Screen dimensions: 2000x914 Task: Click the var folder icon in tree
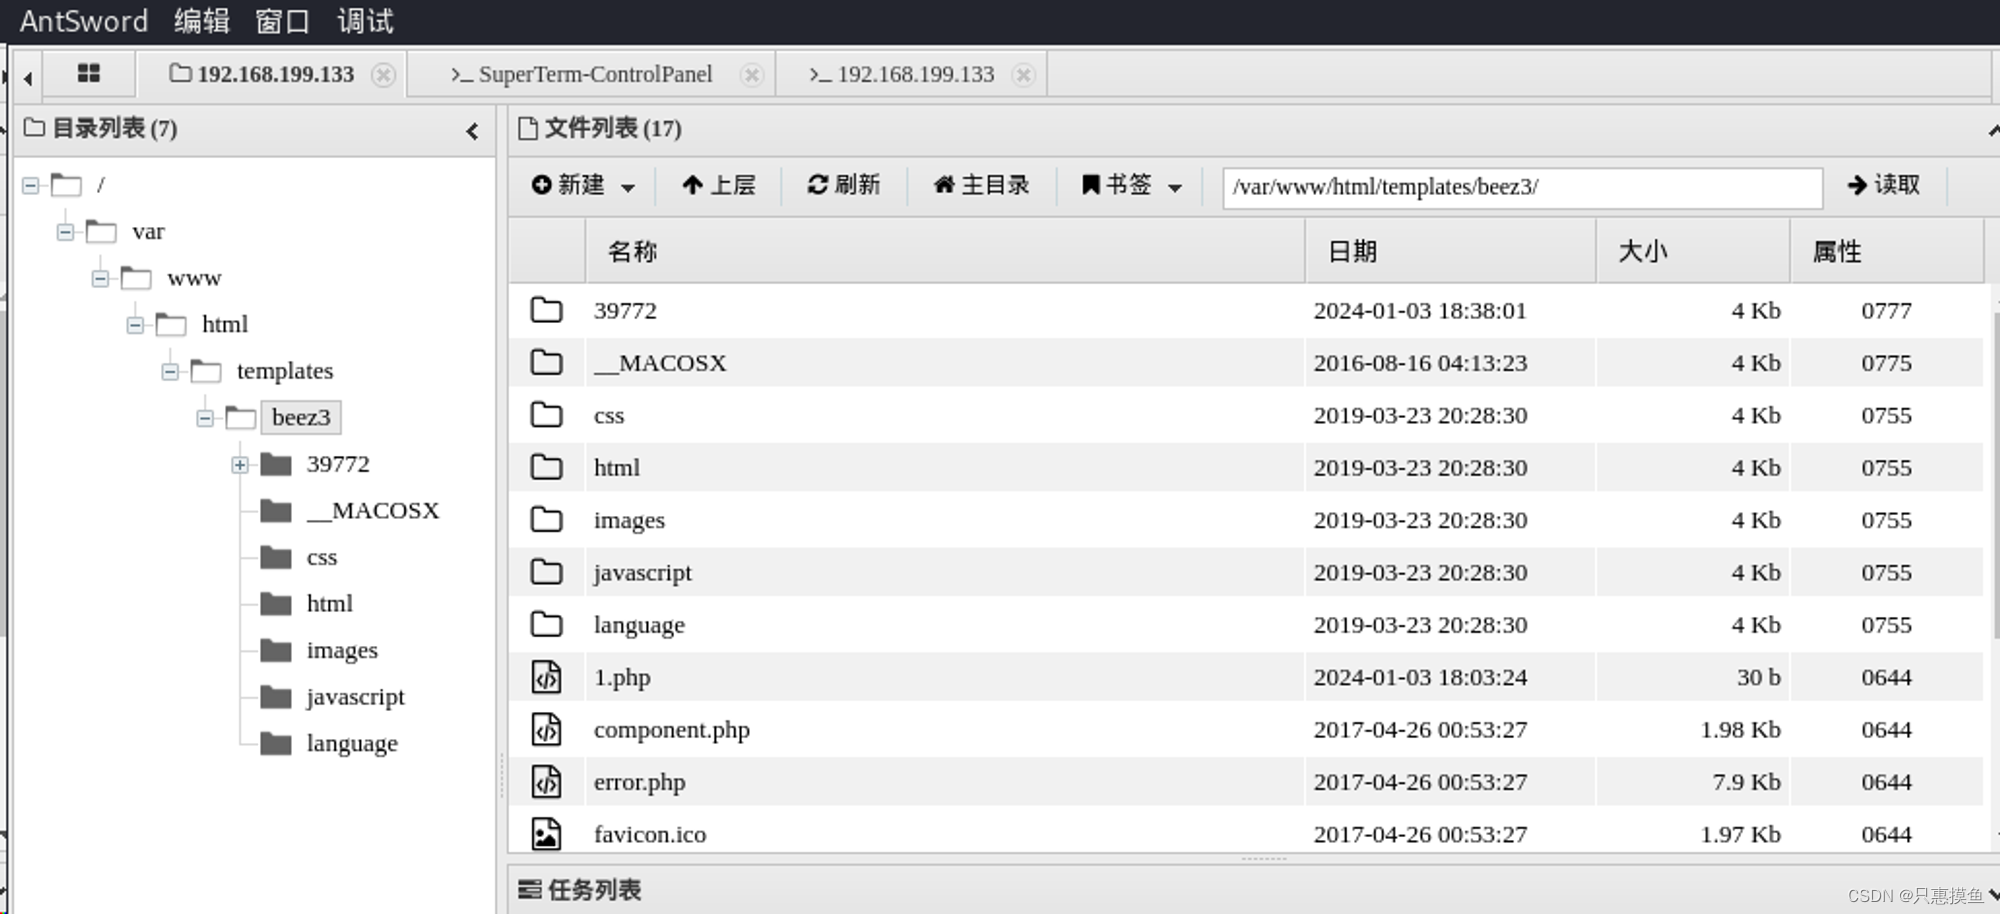click(x=101, y=232)
